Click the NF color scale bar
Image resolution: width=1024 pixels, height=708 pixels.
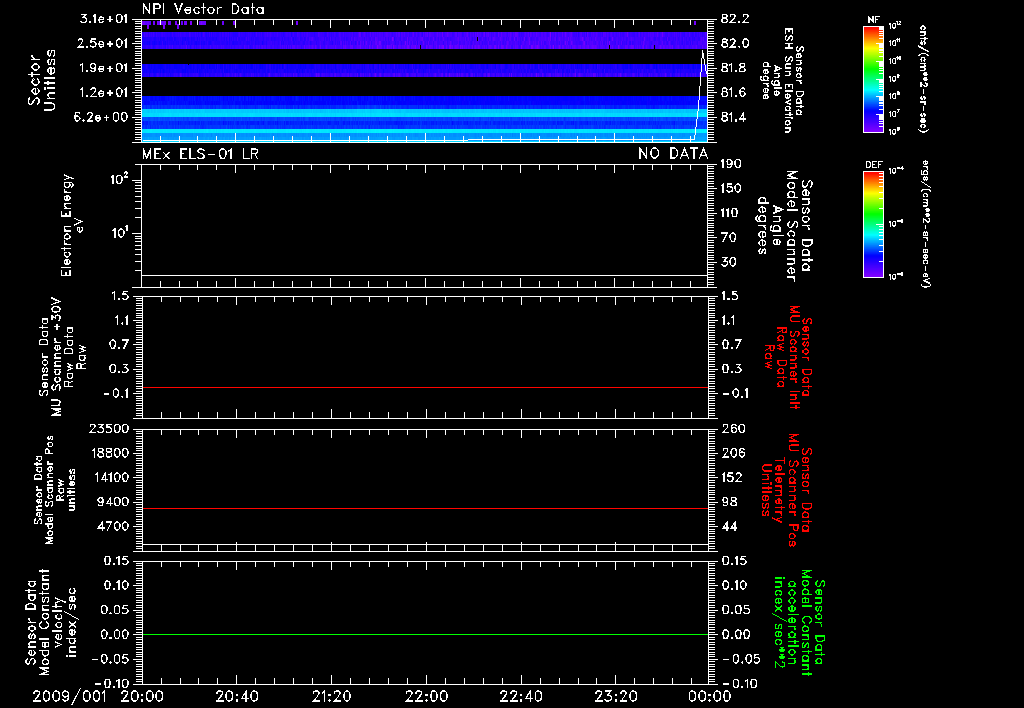(x=874, y=78)
